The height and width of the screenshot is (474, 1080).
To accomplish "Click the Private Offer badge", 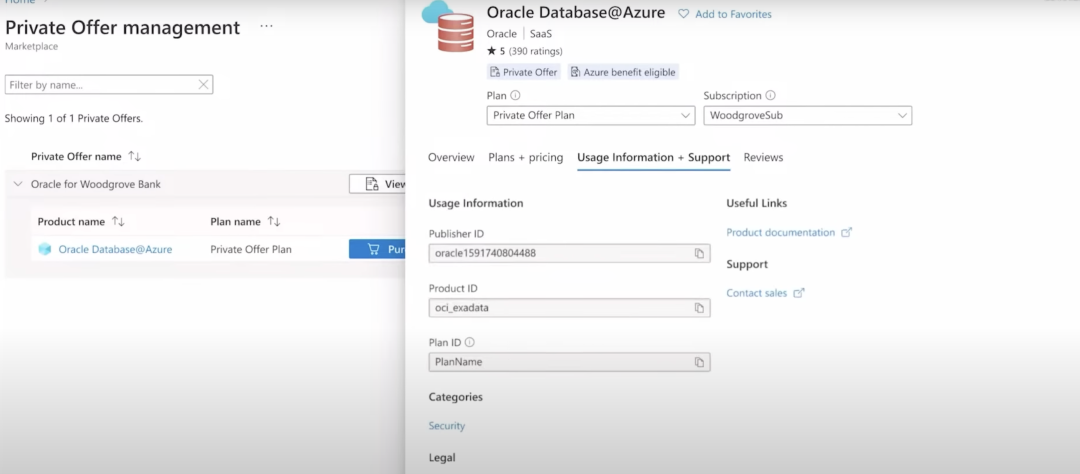I will coord(523,72).
